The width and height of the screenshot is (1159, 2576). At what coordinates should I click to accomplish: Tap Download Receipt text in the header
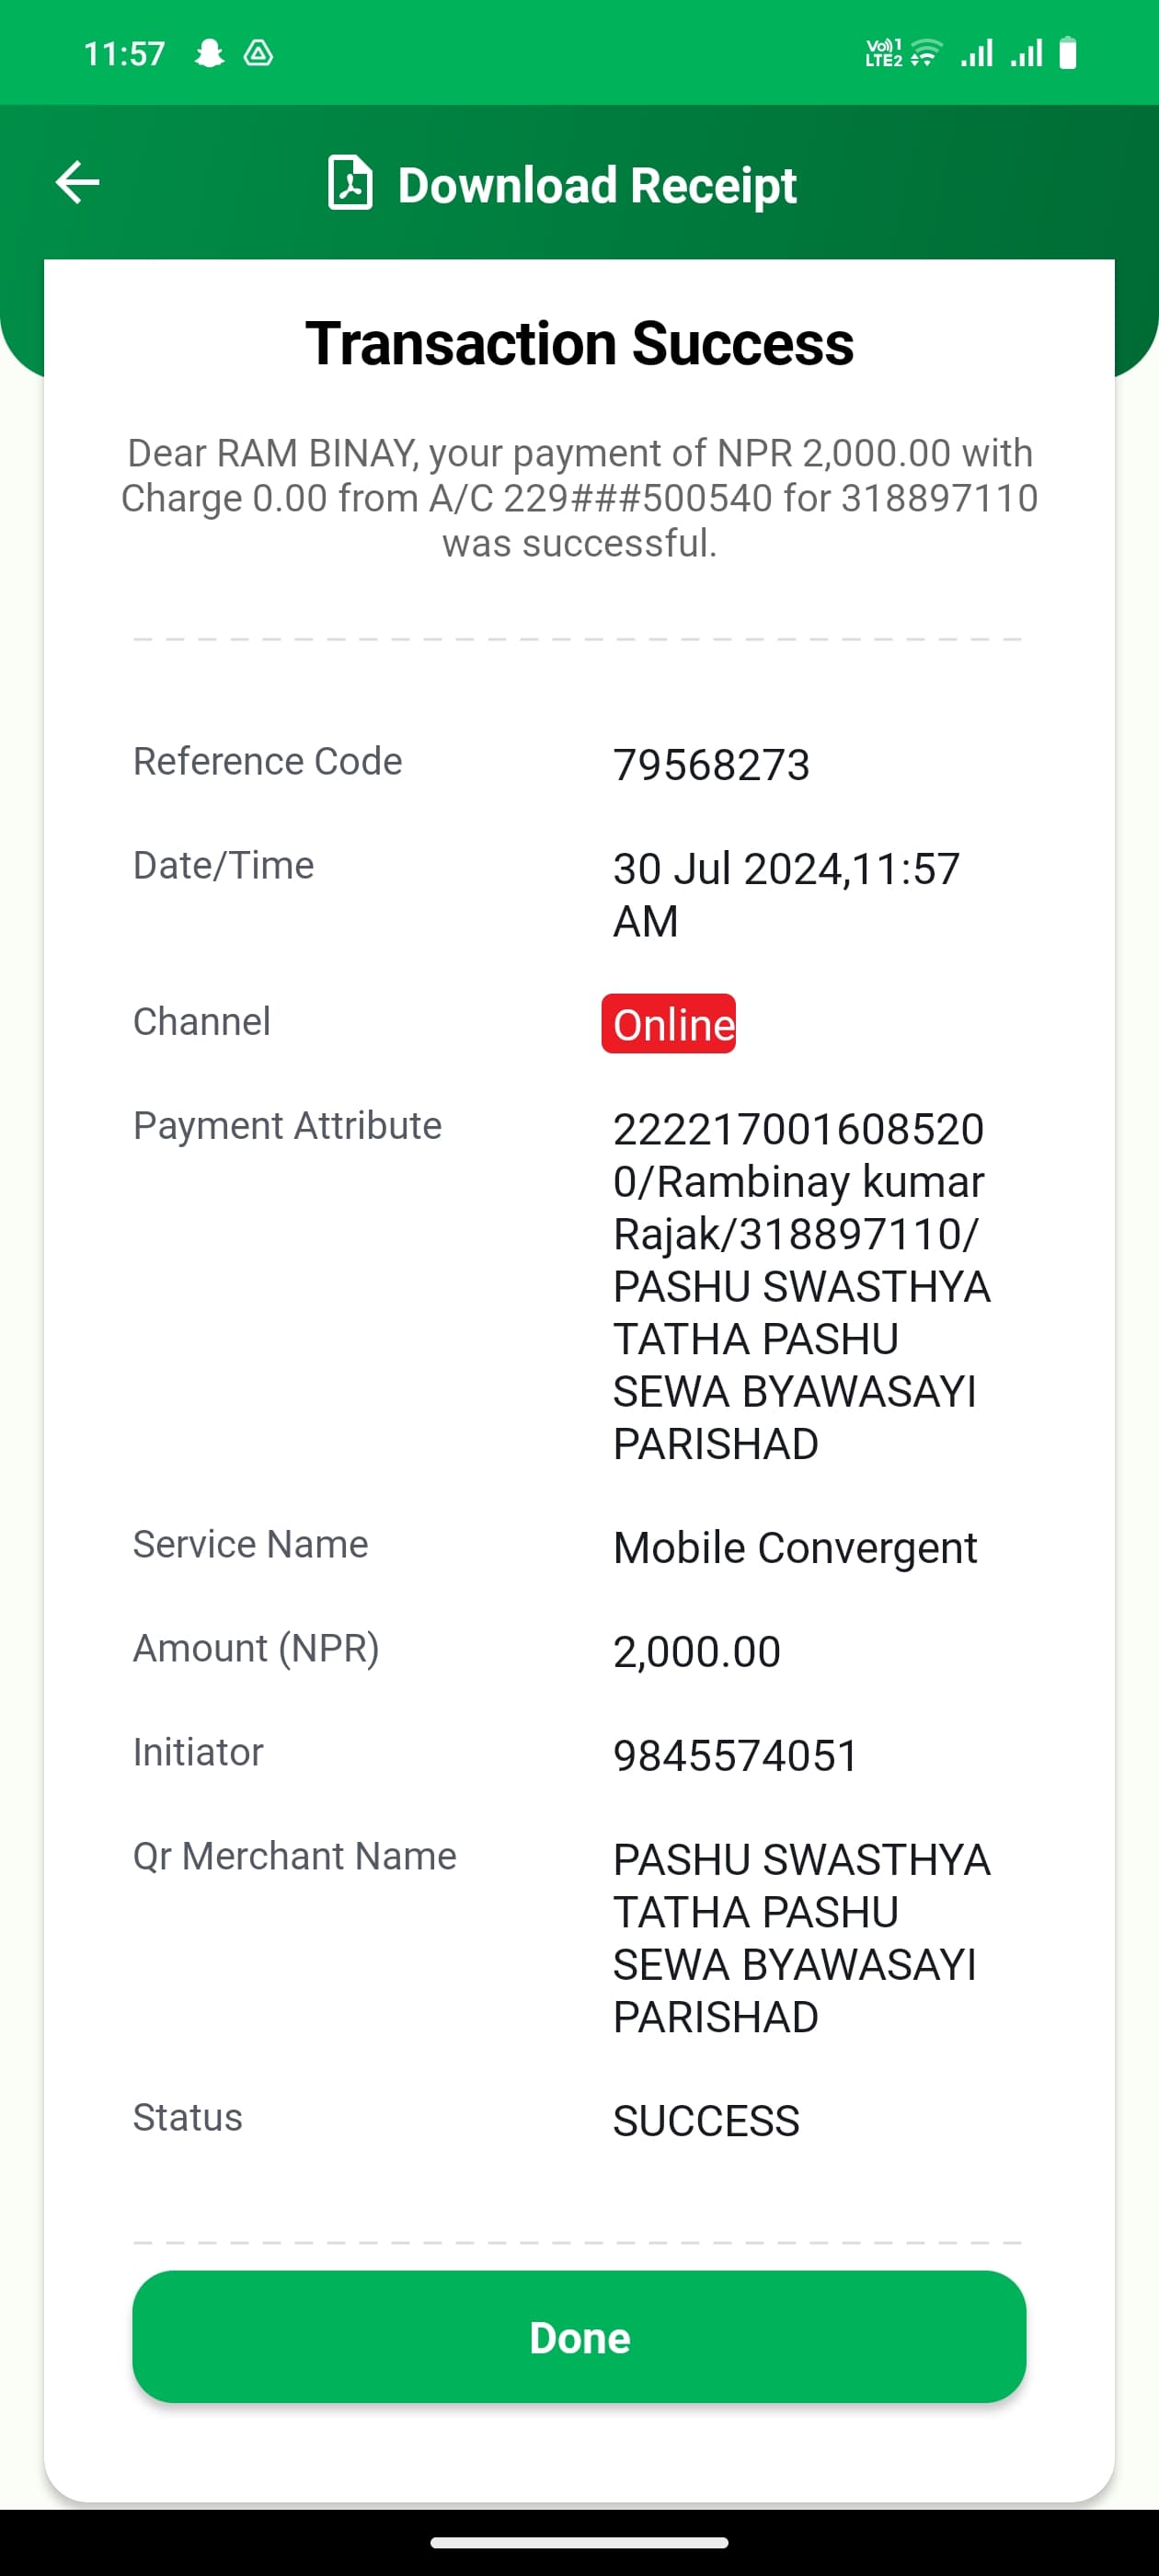[x=597, y=185]
